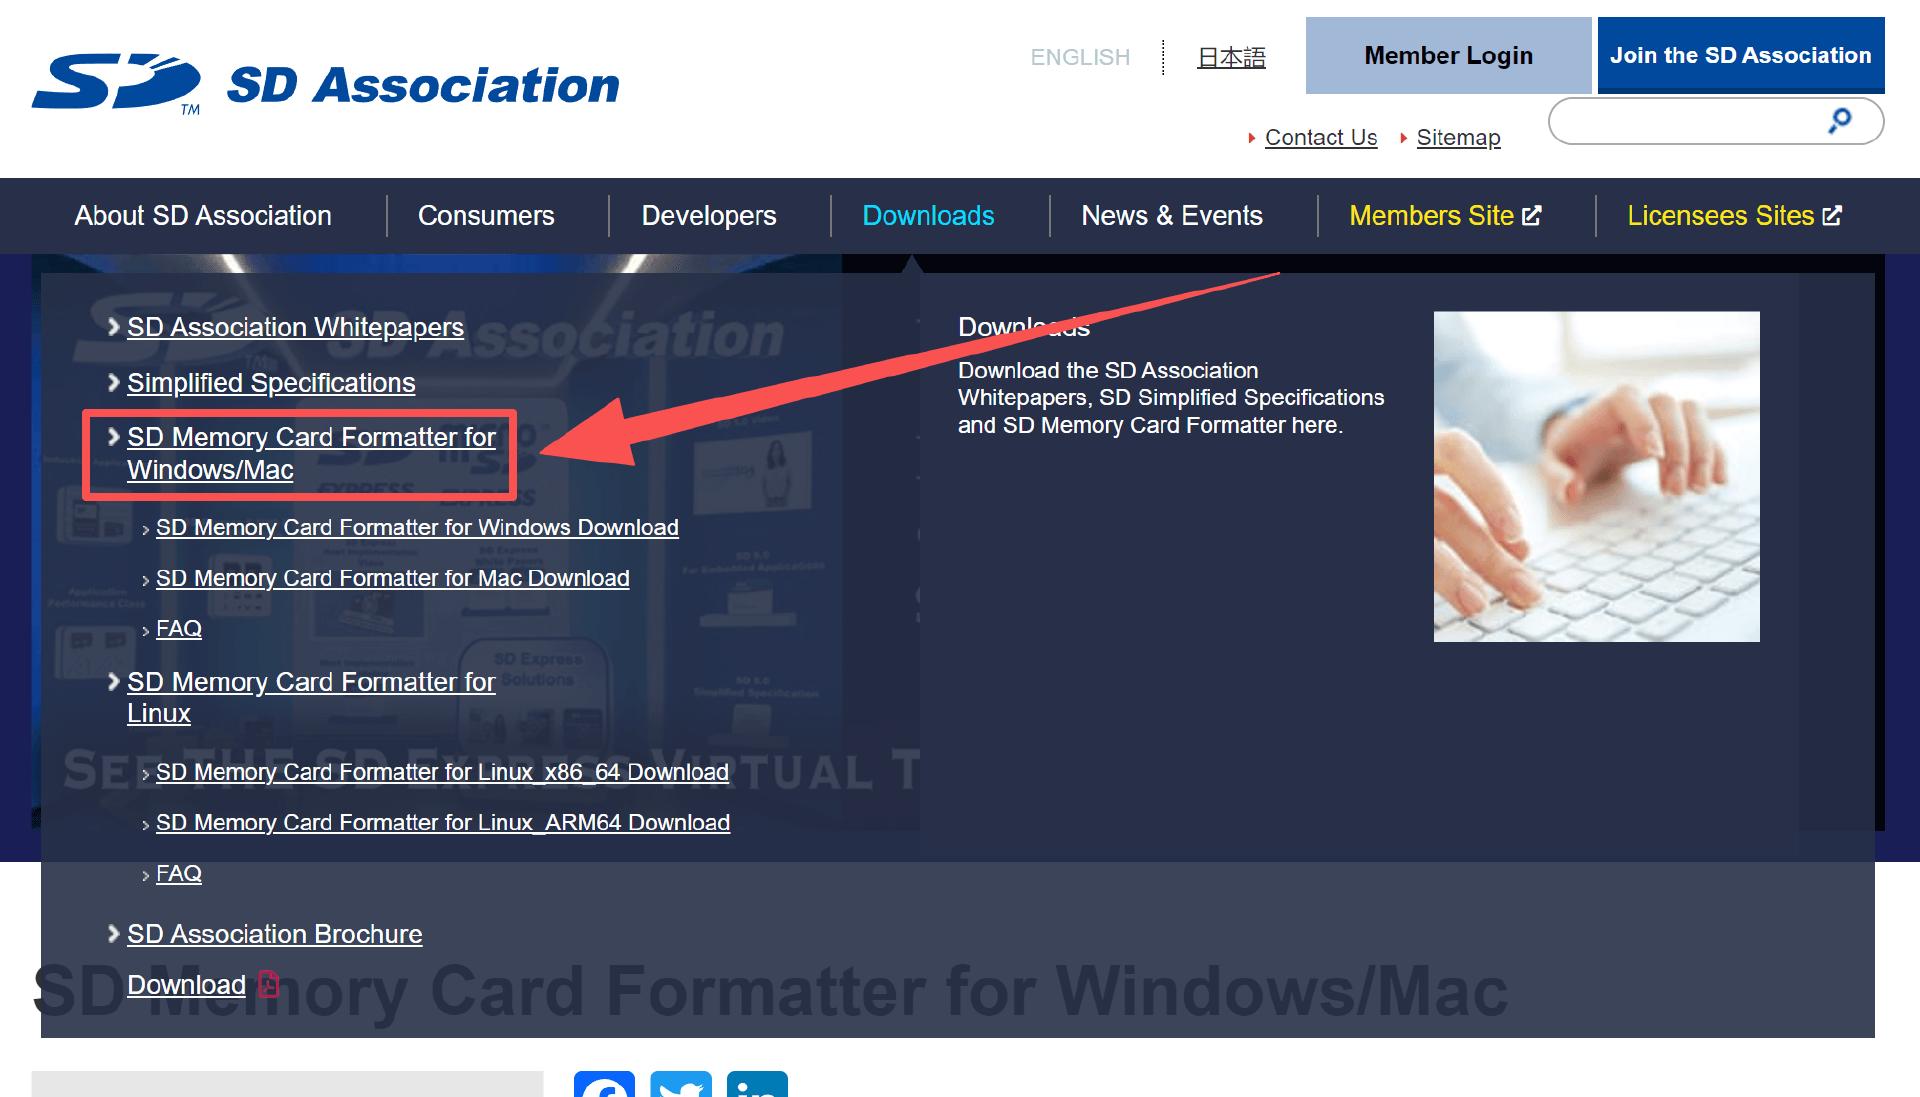
Task: Open Formatter for Mac Download link
Action: click(393, 578)
